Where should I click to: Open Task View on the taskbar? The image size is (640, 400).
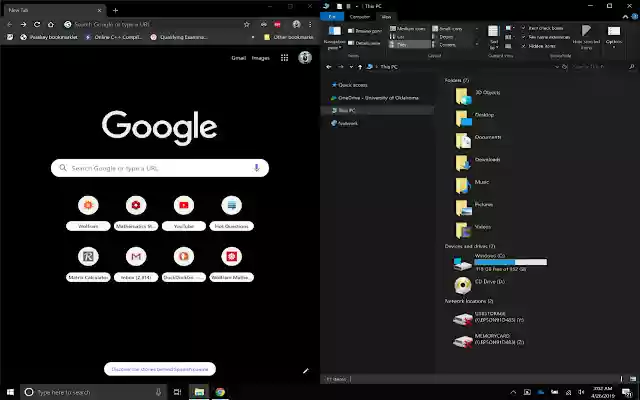(177, 392)
